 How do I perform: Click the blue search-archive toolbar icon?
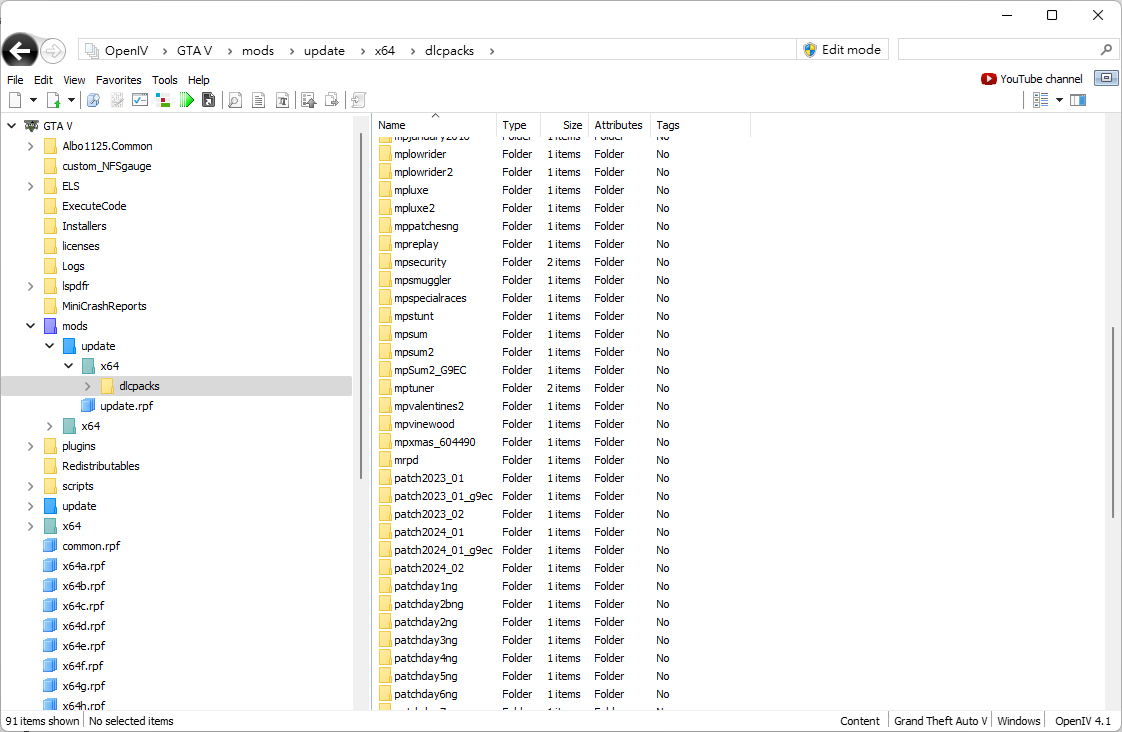coord(93,100)
